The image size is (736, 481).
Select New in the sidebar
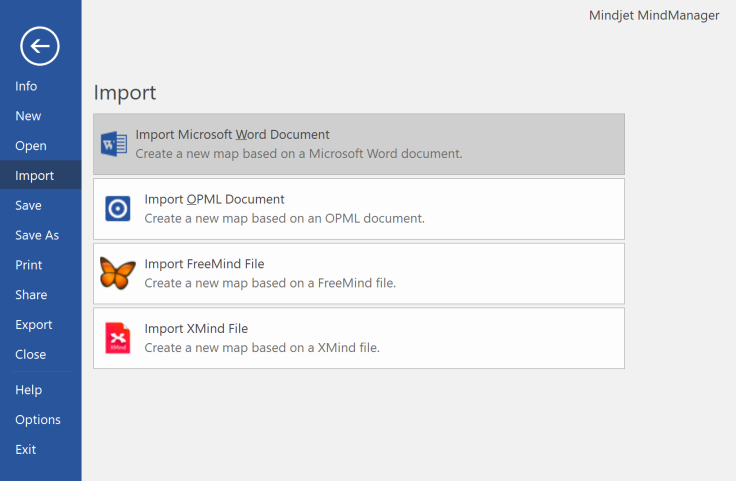pyautogui.click(x=28, y=116)
